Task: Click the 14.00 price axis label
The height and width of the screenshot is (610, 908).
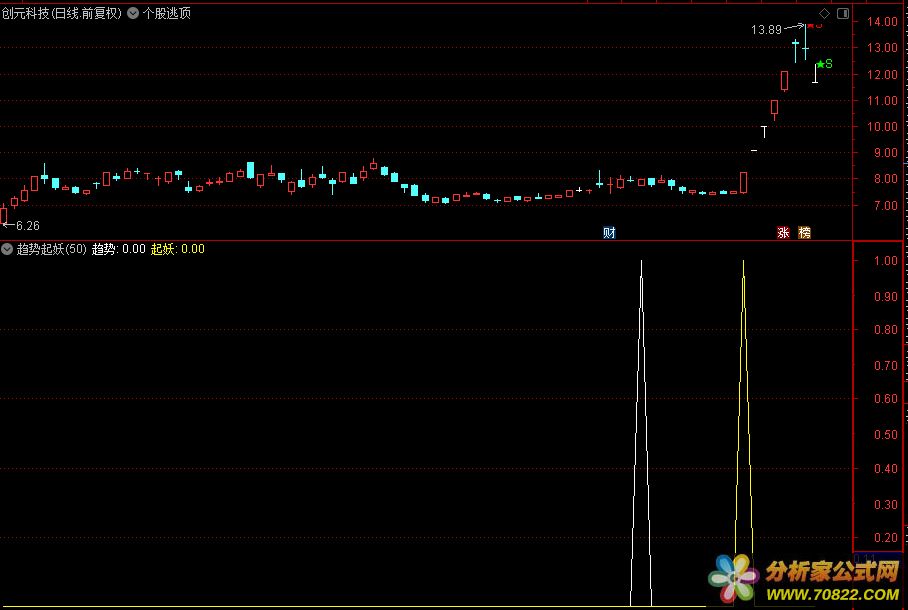Action: click(882, 22)
